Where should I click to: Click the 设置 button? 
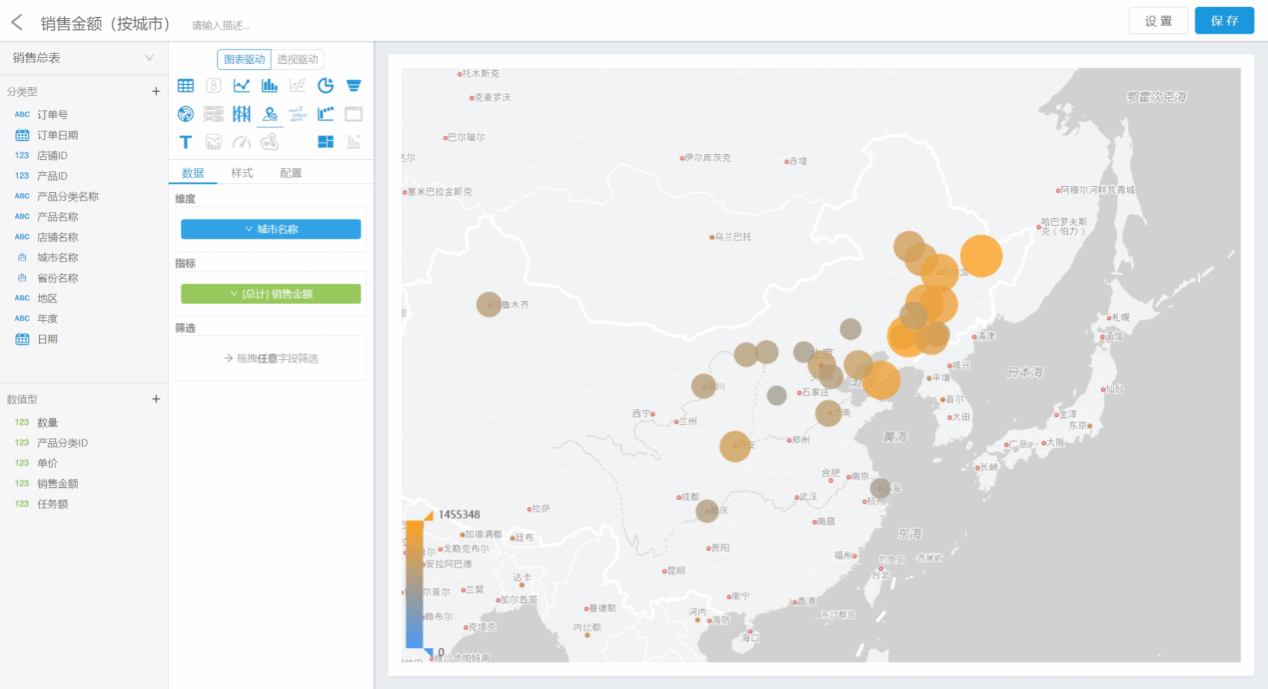point(1158,21)
